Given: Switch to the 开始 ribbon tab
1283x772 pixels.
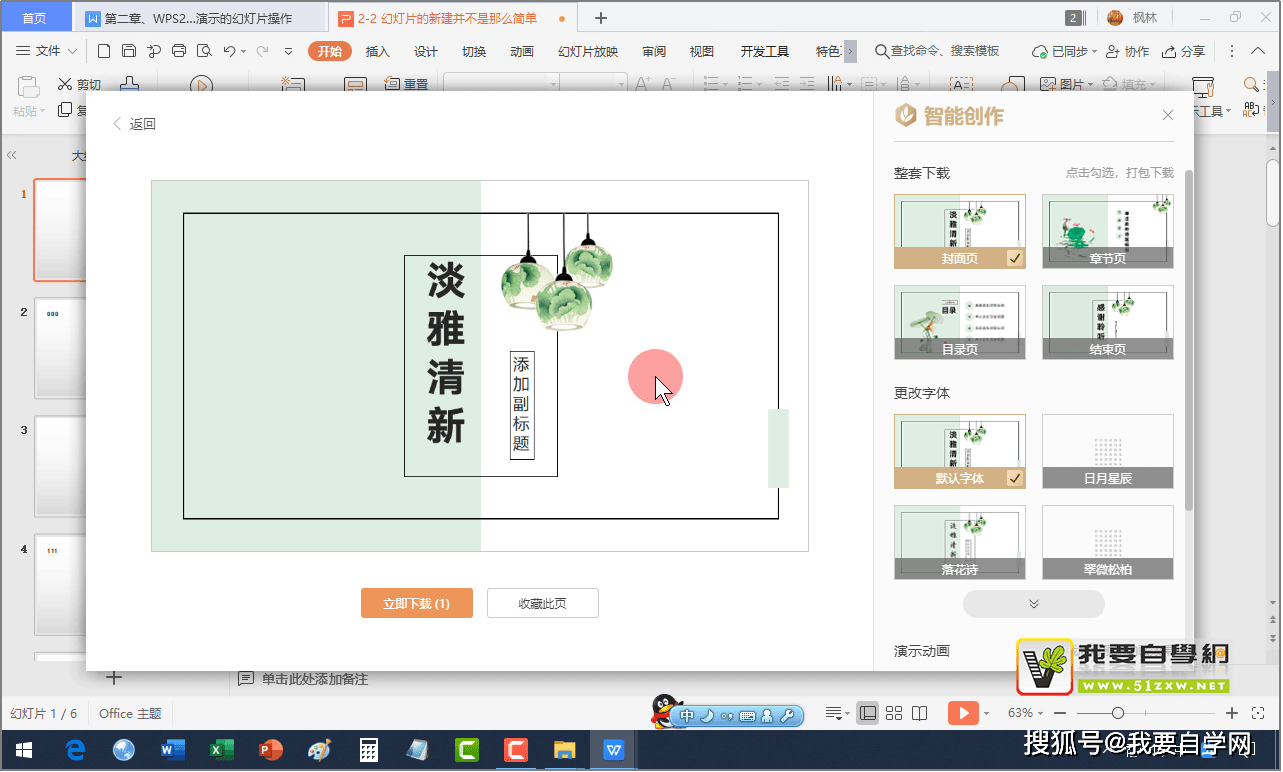Looking at the screenshot, I should [x=330, y=51].
